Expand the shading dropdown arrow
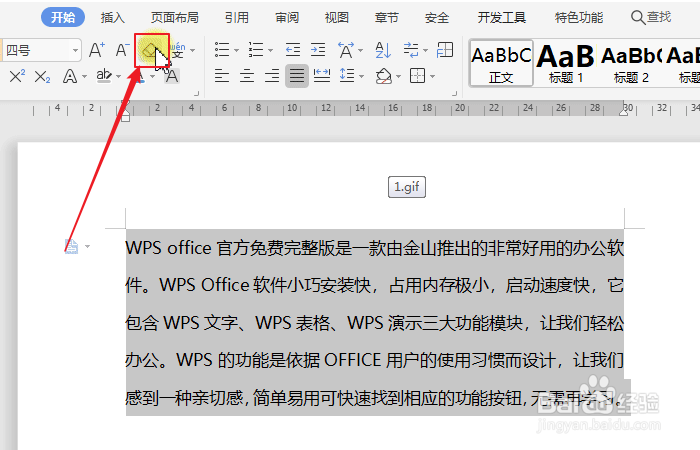 pyautogui.click(x=398, y=77)
